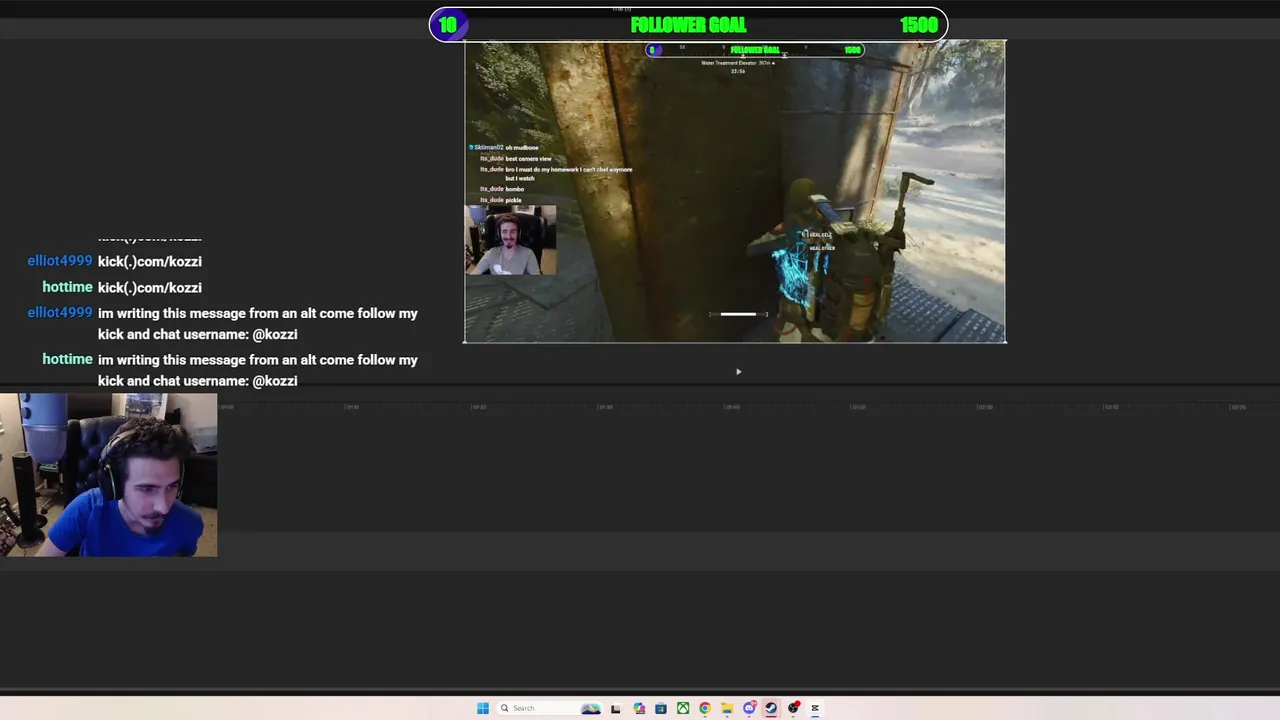This screenshot has width=1280, height=720.
Task: Open Microsoft Store from the taskbar
Action: click(x=661, y=708)
